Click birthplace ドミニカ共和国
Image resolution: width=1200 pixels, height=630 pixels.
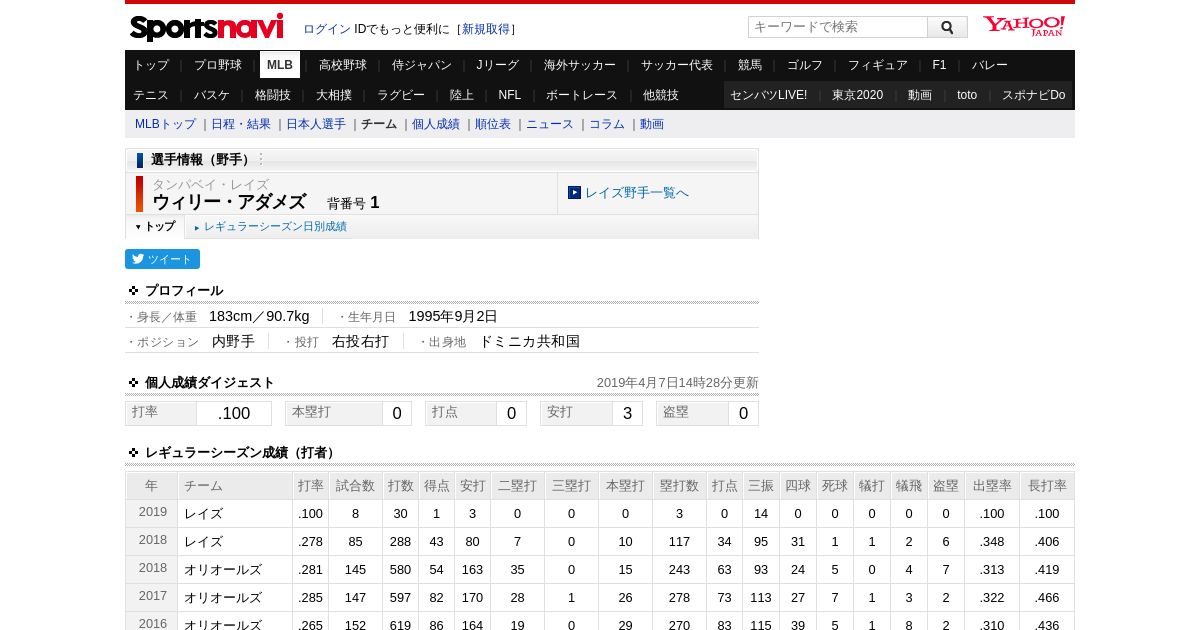pyautogui.click(x=529, y=341)
